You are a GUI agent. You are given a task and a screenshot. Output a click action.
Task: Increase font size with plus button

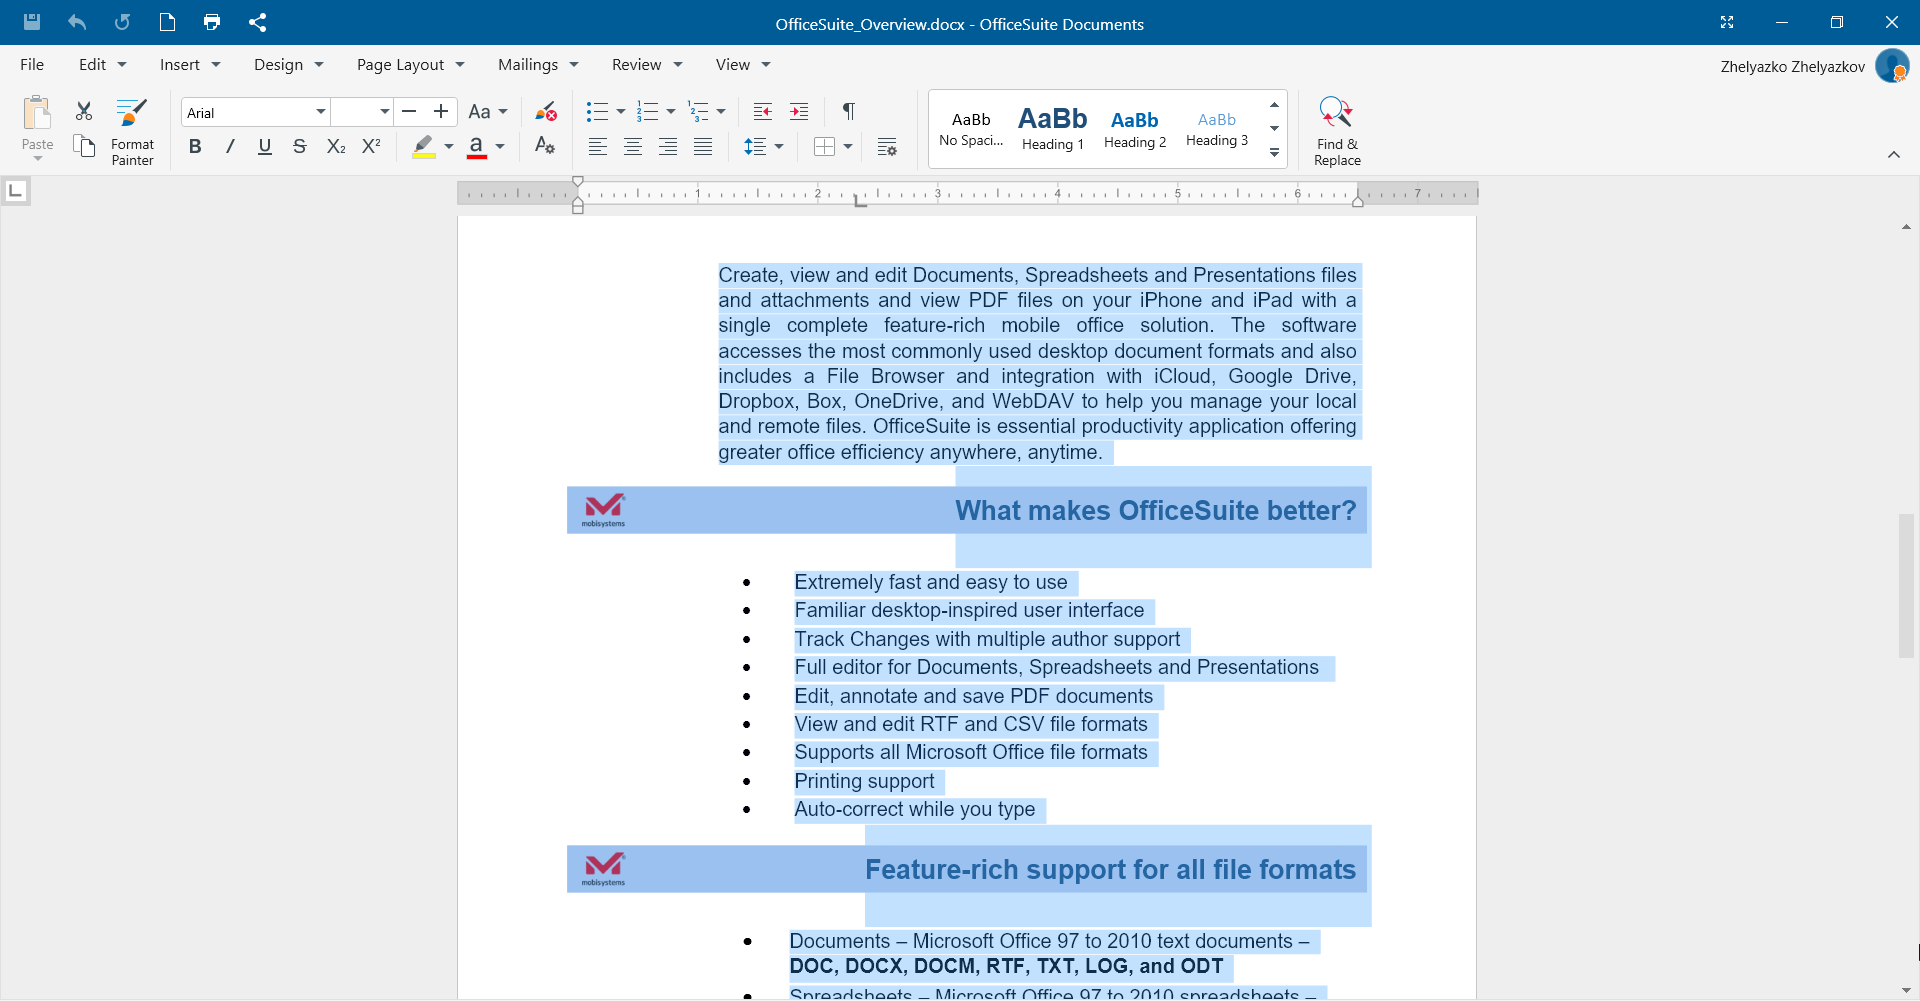[x=441, y=111]
